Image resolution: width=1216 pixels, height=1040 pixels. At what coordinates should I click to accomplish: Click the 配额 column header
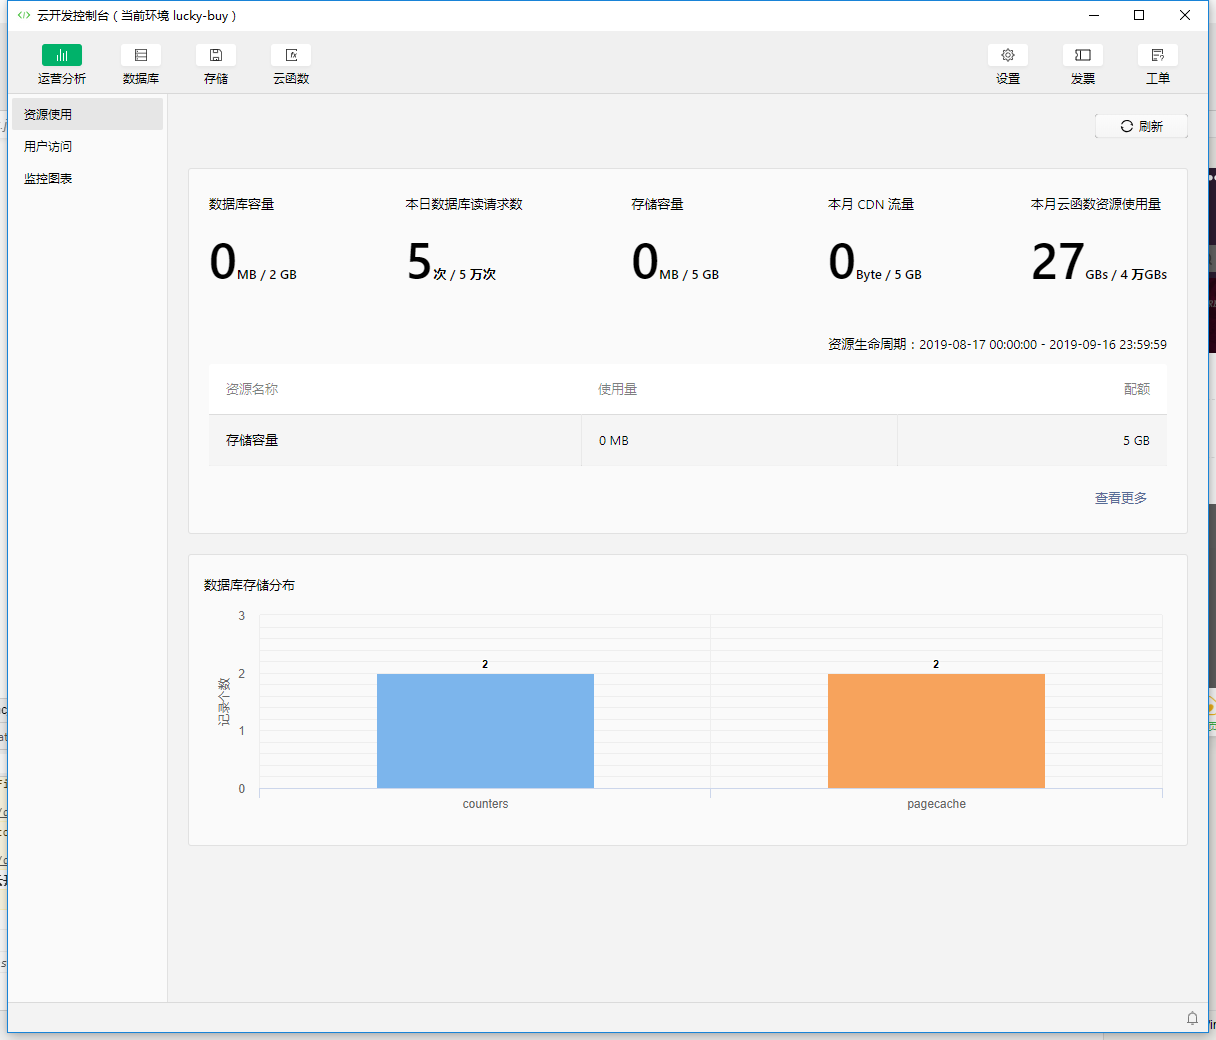[x=1137, y=389]
